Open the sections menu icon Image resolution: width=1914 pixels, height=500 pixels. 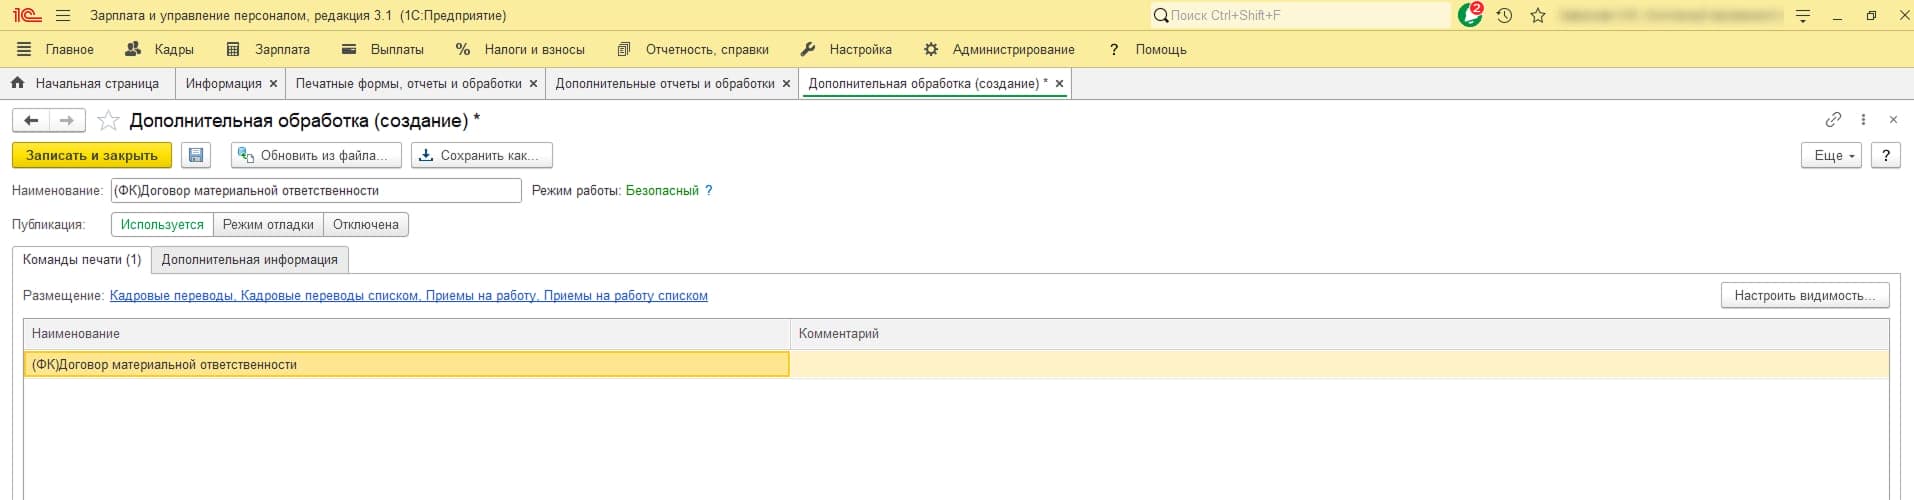point(24,49)
